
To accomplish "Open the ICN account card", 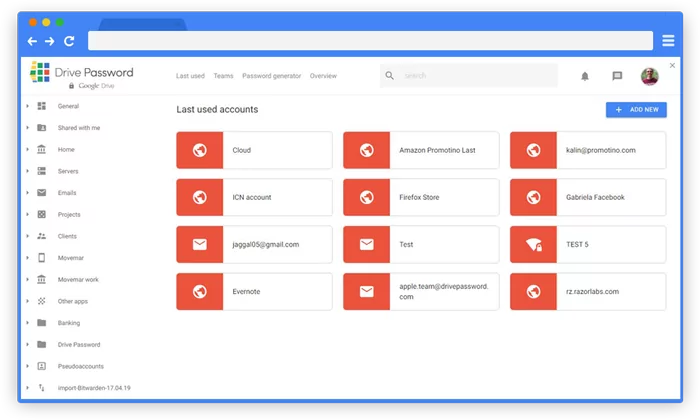I will [x=254, y=197].
